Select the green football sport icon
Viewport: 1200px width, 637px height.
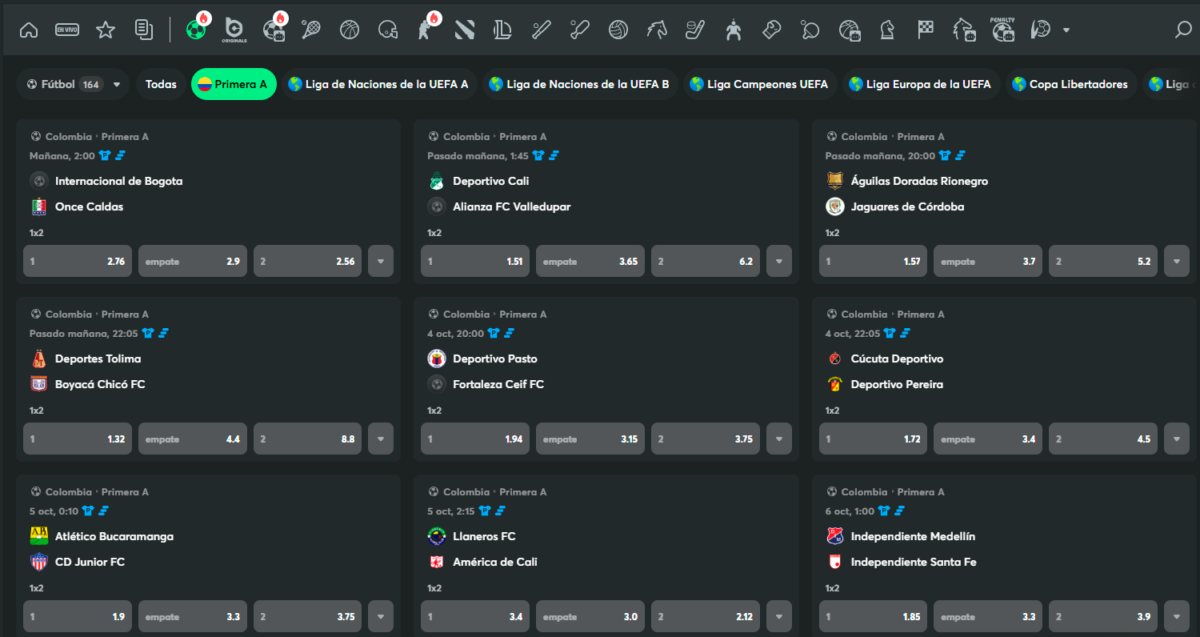[x=196, y=30]
